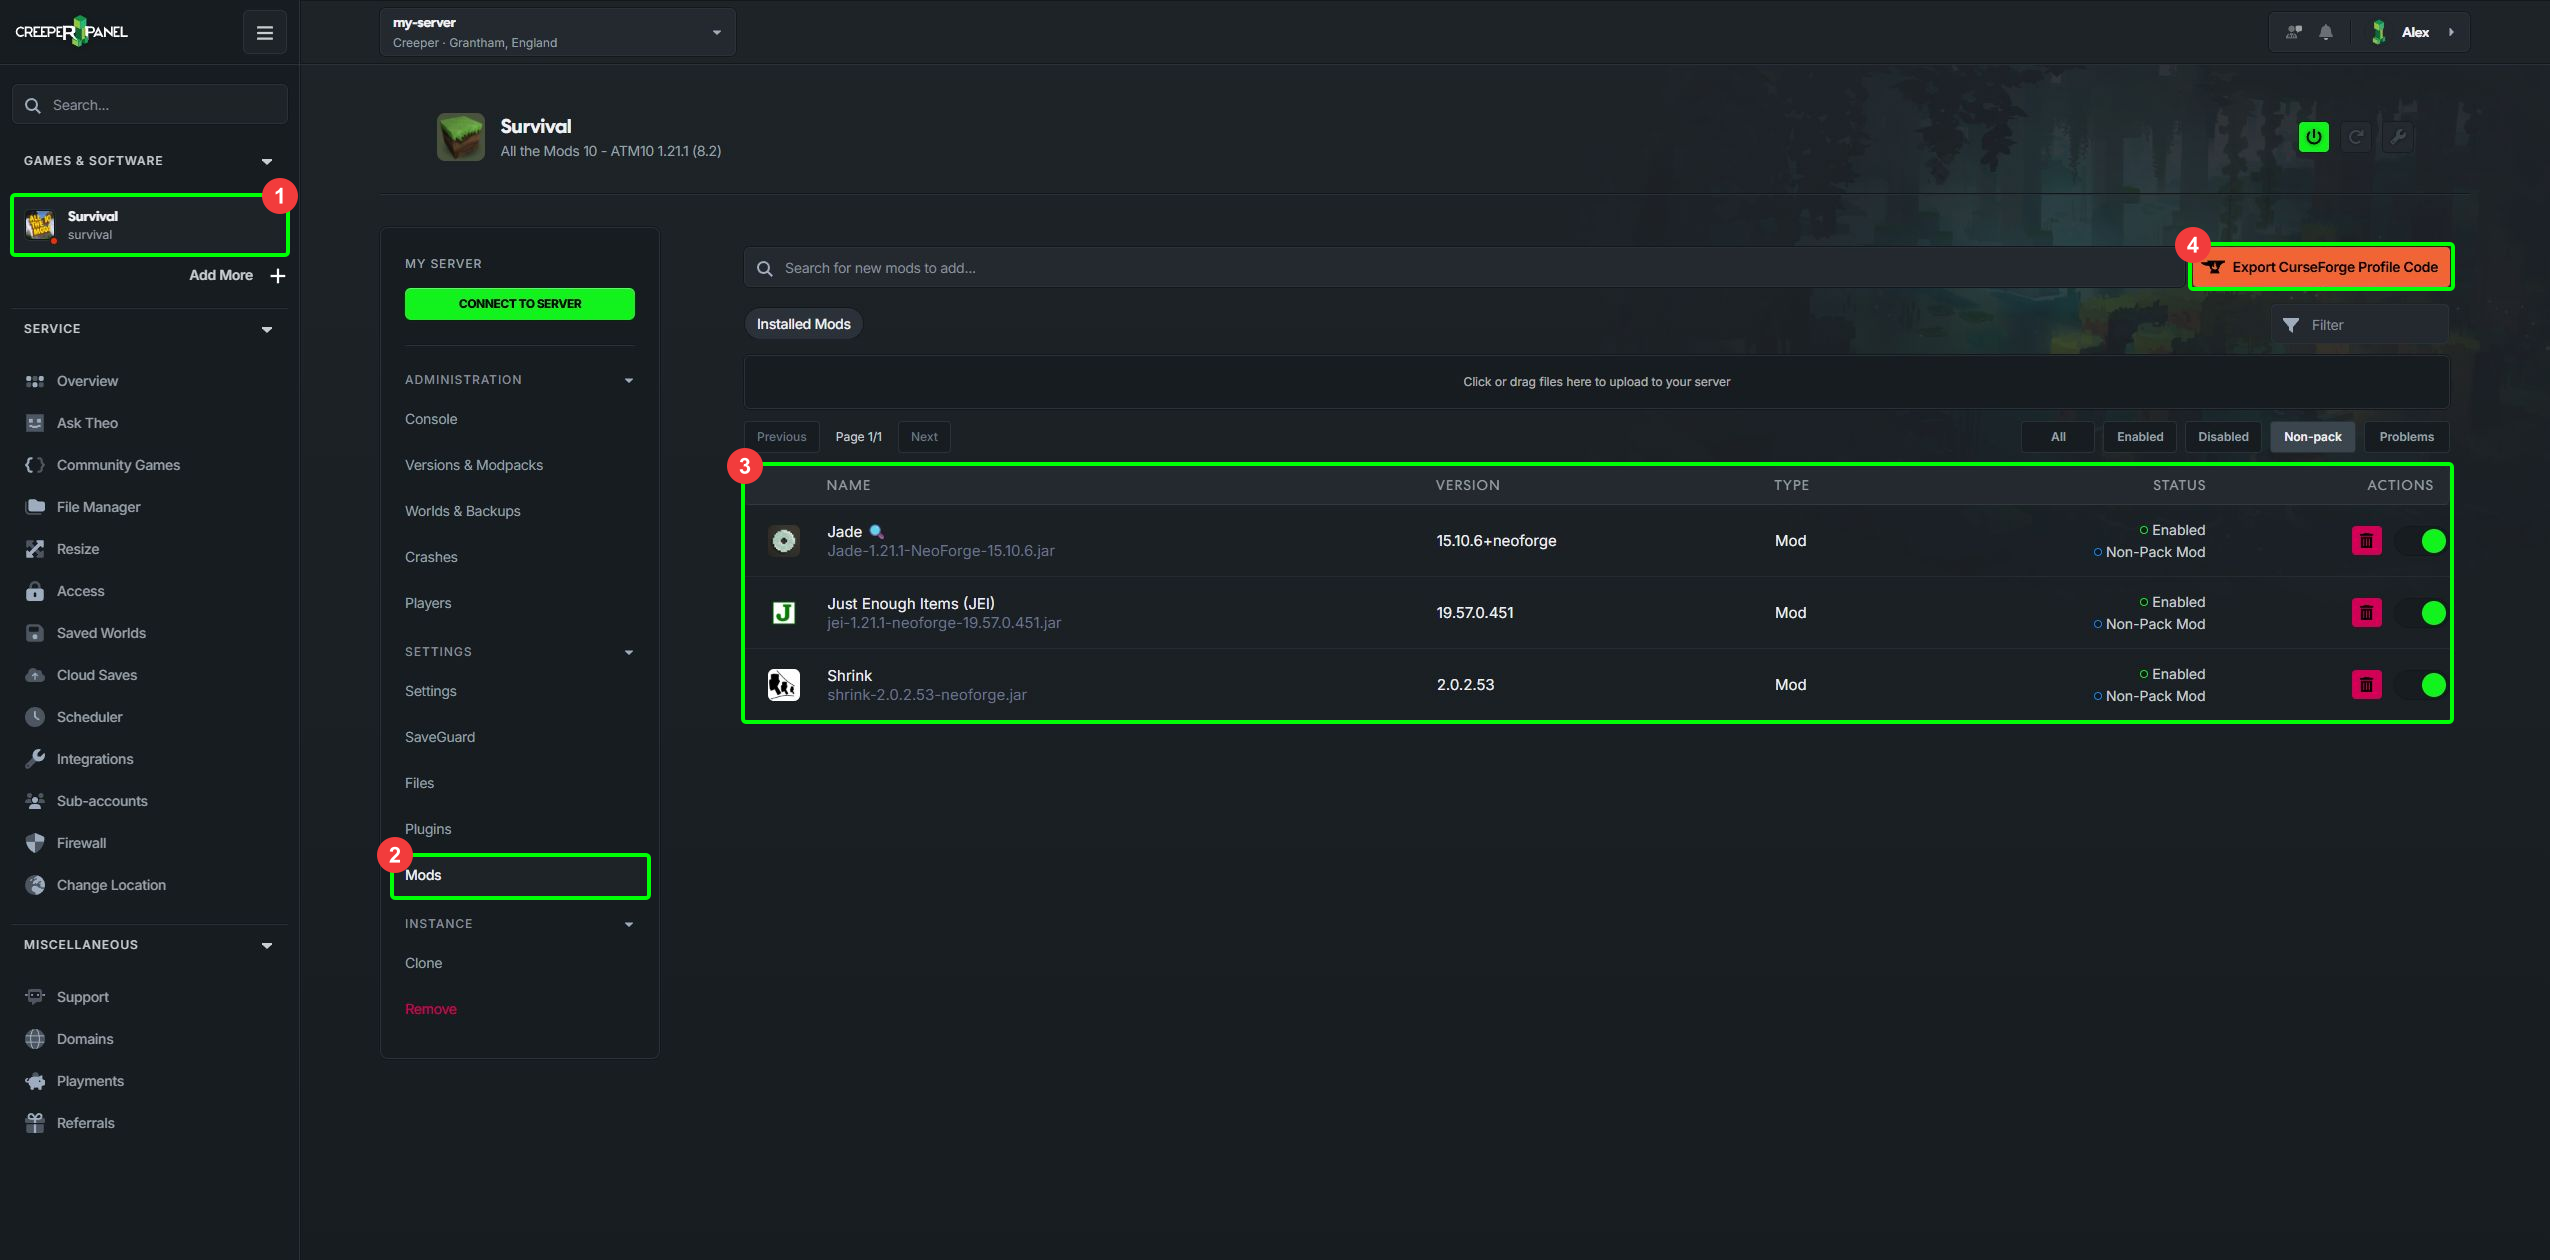
Task: Collapse the Administration section
Action: pyautogui.click(x=629, y=380)
